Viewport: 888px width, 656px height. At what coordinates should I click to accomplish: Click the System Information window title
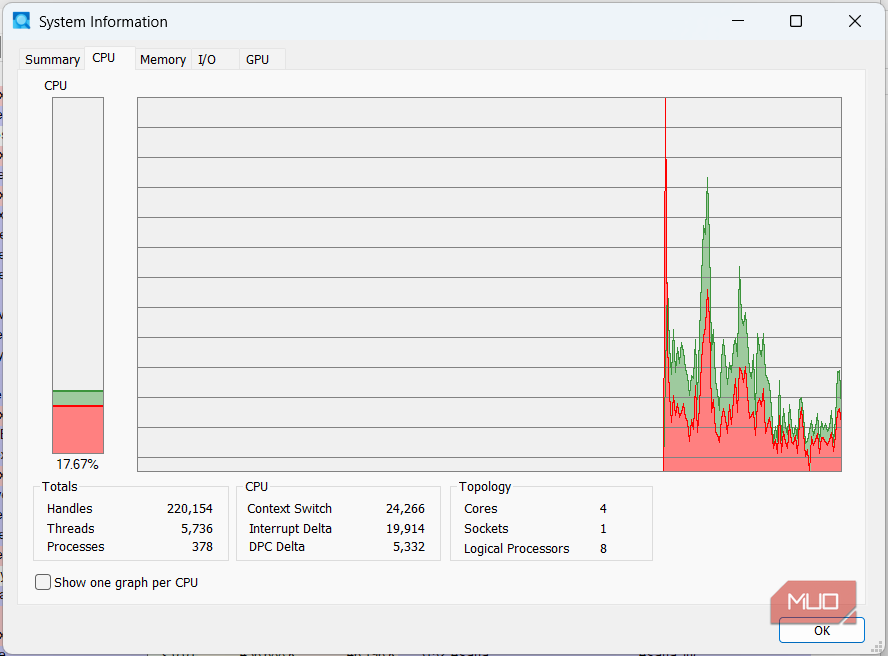[103, 22]
